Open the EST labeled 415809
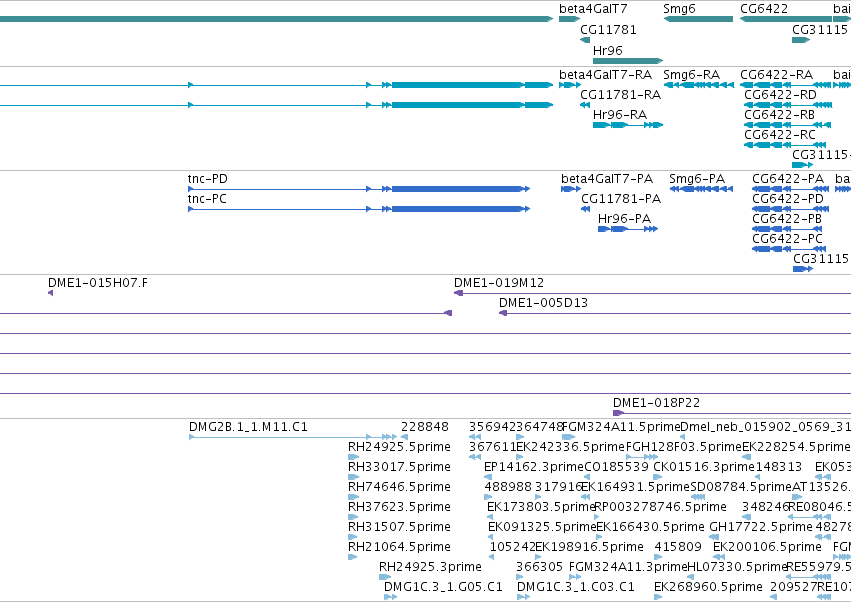 tap(678, 547)
